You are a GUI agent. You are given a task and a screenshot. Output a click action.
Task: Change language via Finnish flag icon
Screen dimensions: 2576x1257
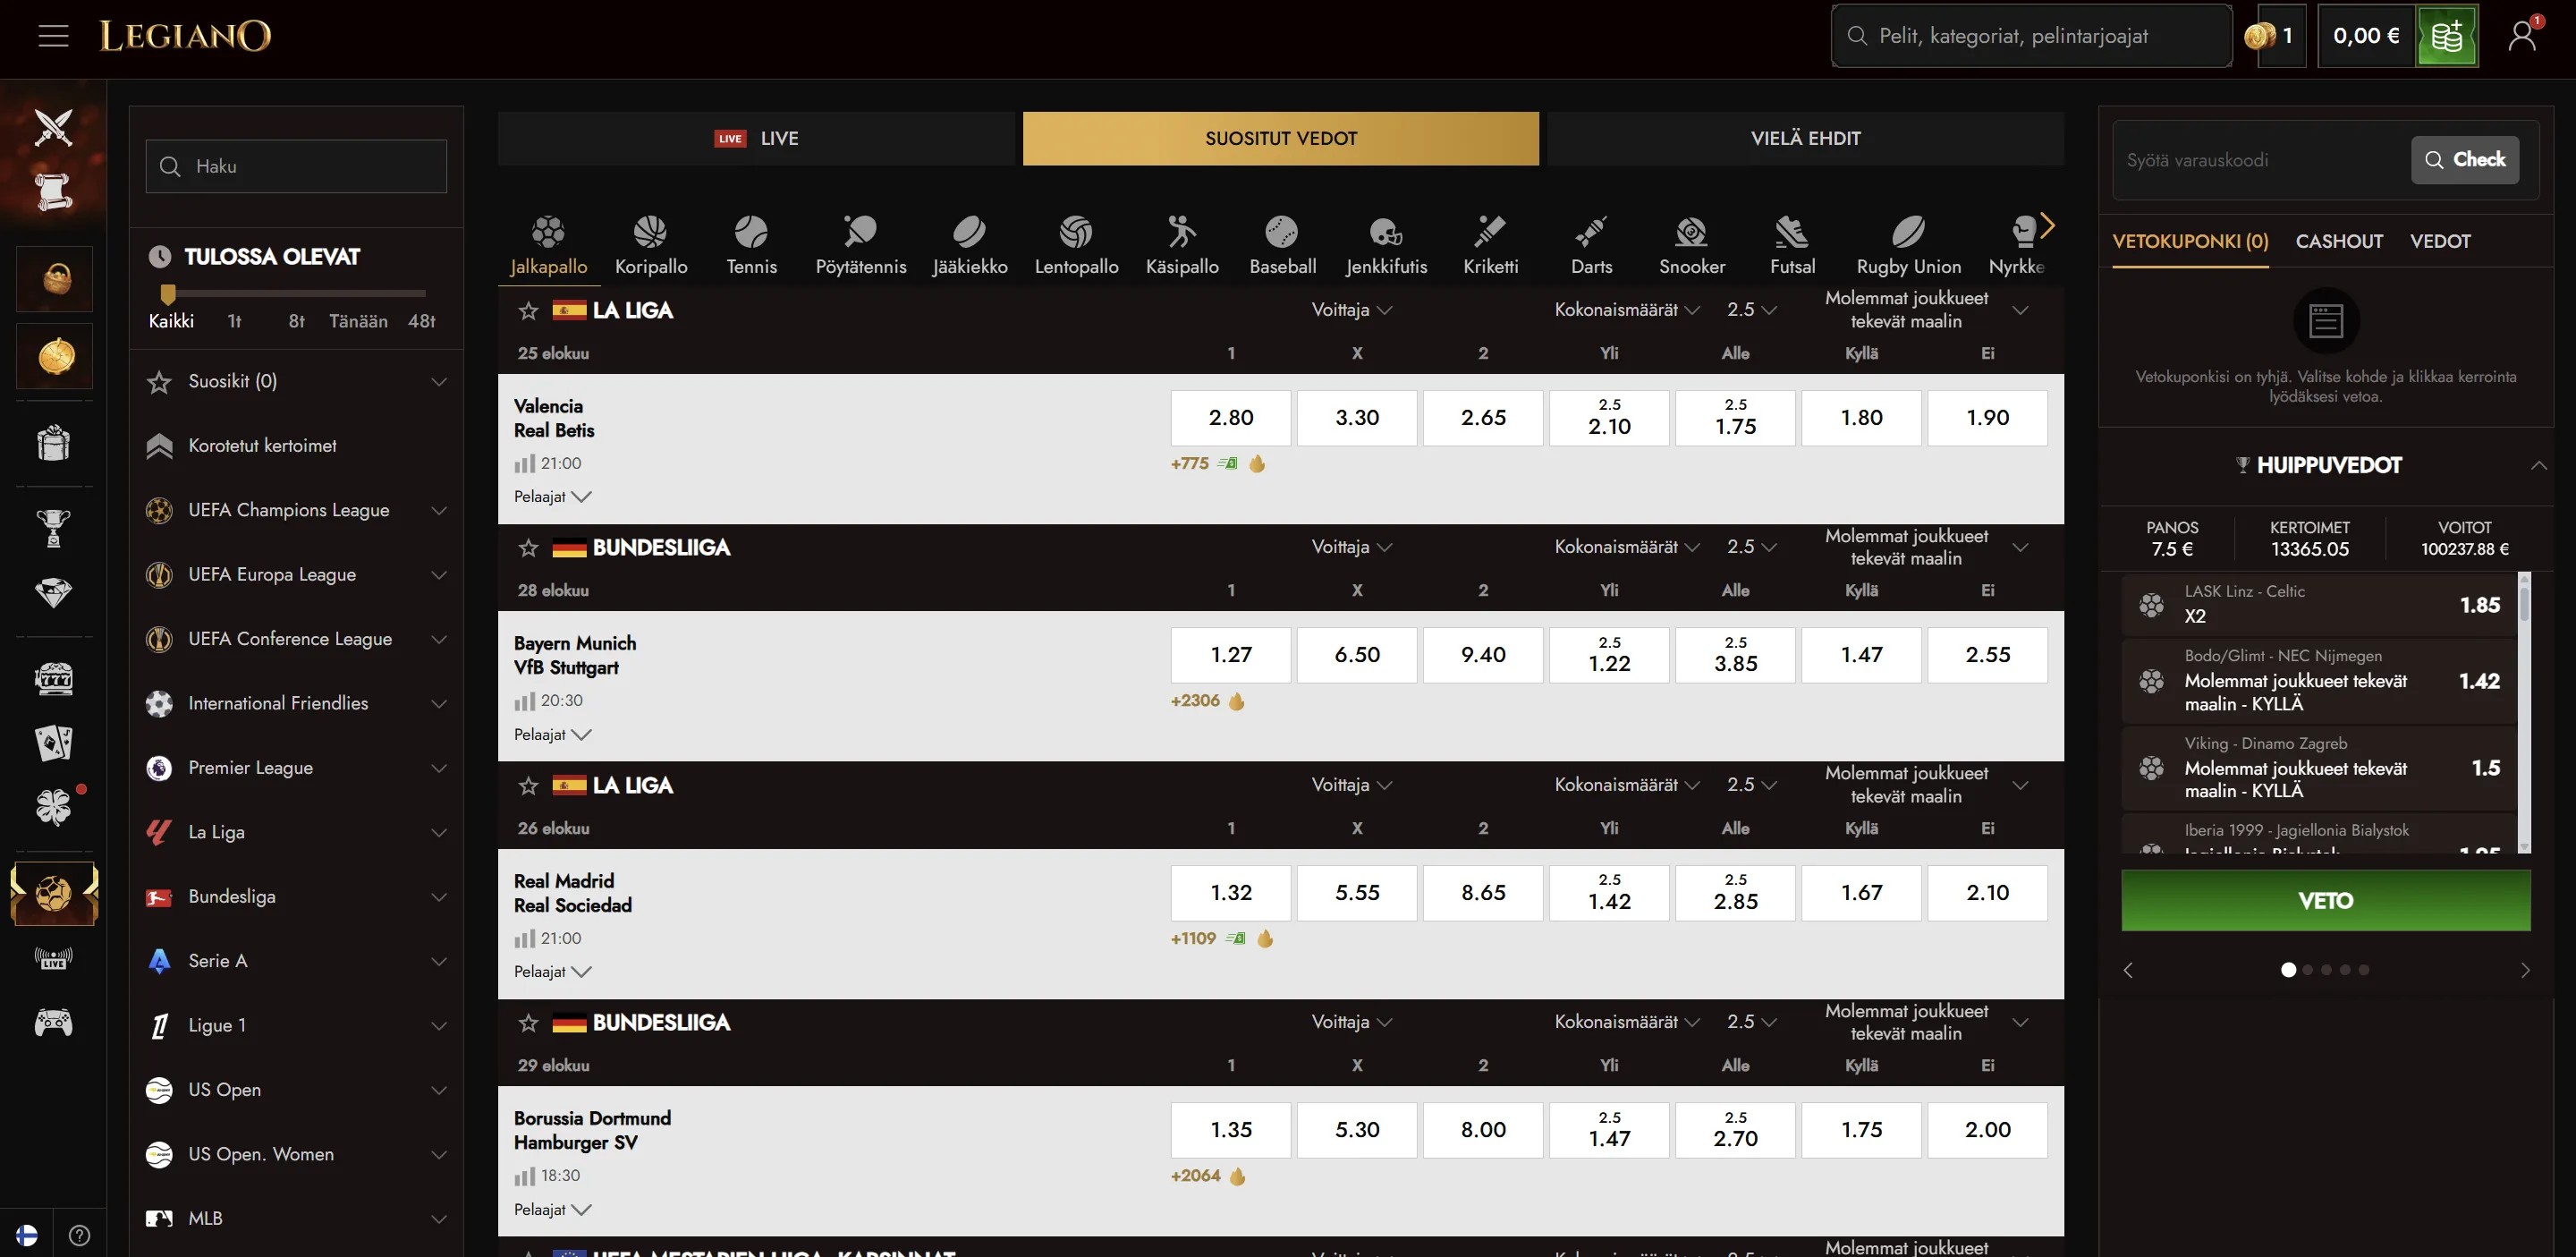coord(27,1235)
